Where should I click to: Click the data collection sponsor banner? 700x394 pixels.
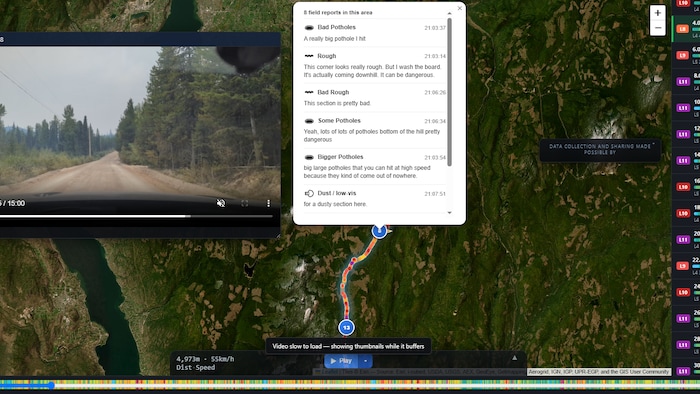click(x=600, y=149)
